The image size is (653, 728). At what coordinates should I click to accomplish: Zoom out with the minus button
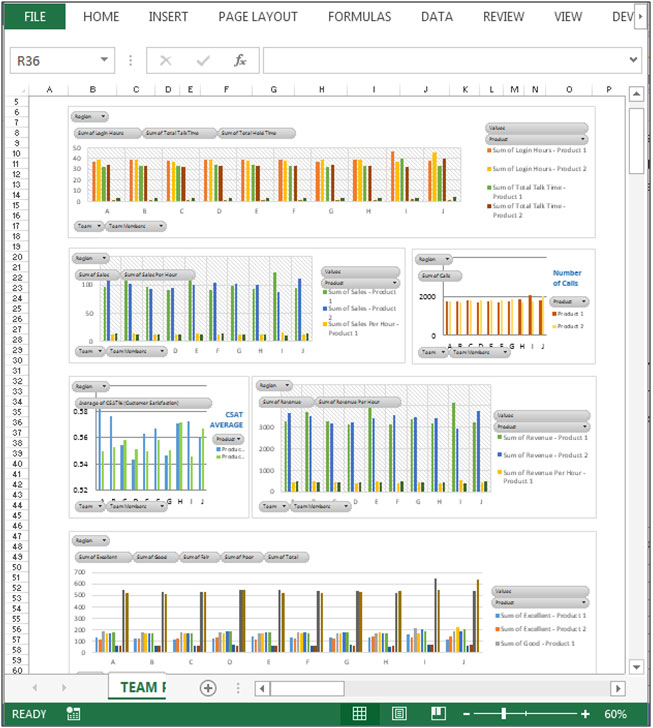tap(467, 714)
